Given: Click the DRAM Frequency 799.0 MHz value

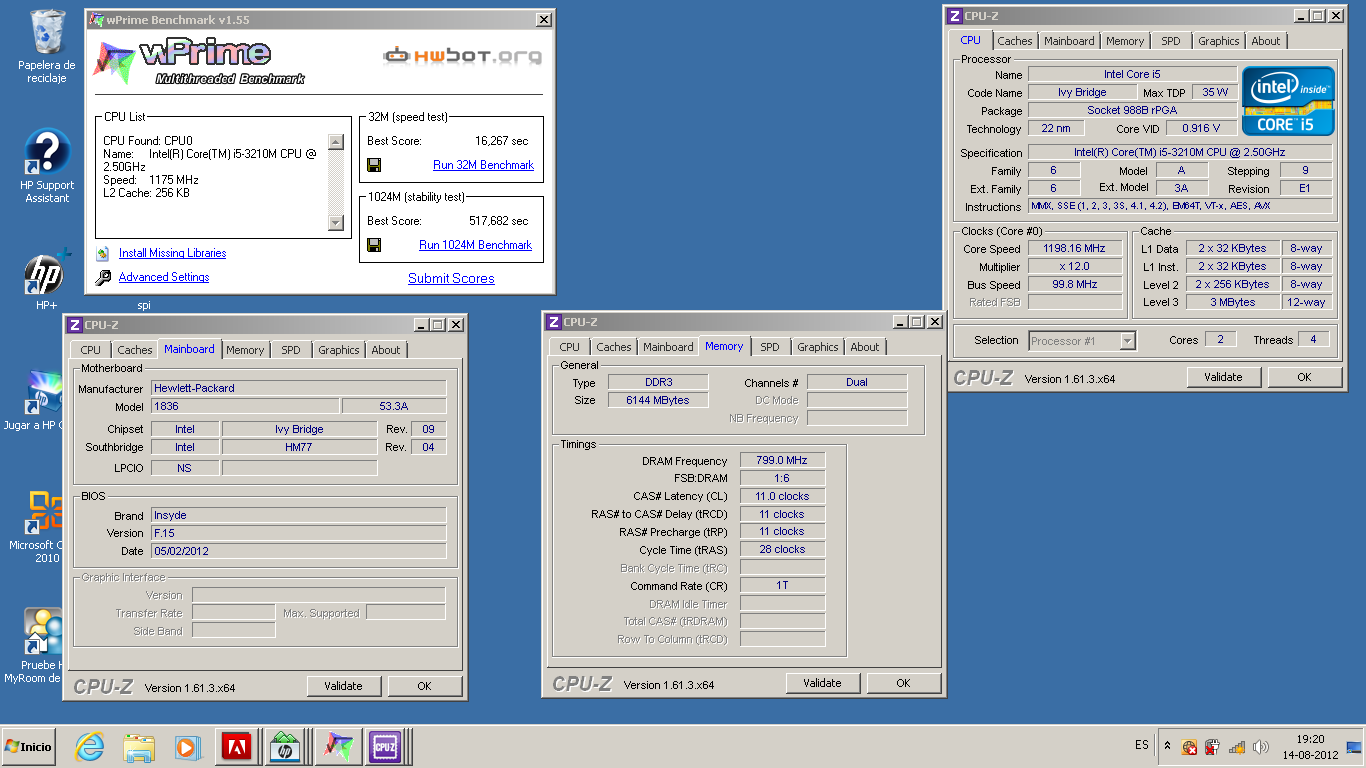Looking at the screenshot, I should [x=782, y=461].
